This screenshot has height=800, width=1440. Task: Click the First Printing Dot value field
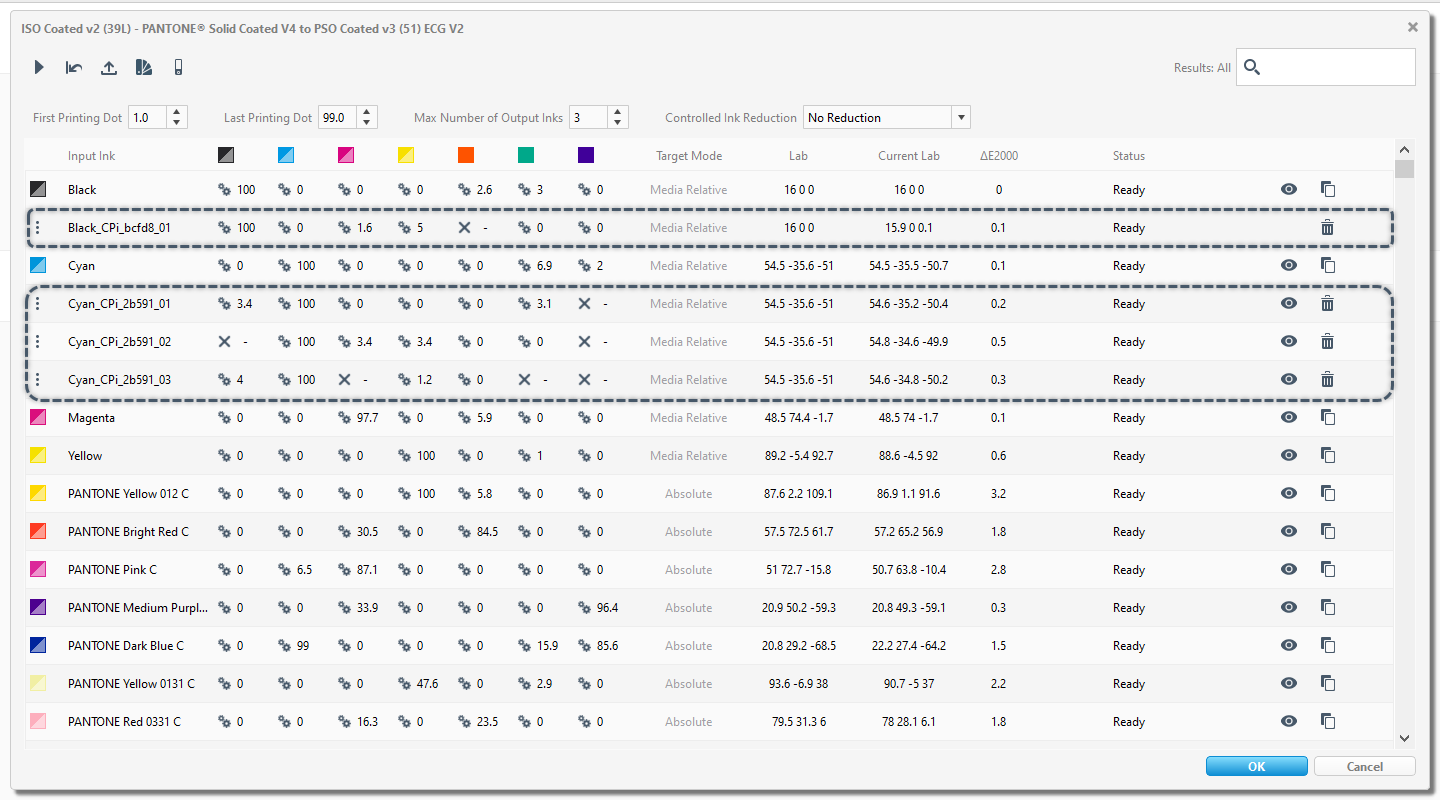click(148, 117)
